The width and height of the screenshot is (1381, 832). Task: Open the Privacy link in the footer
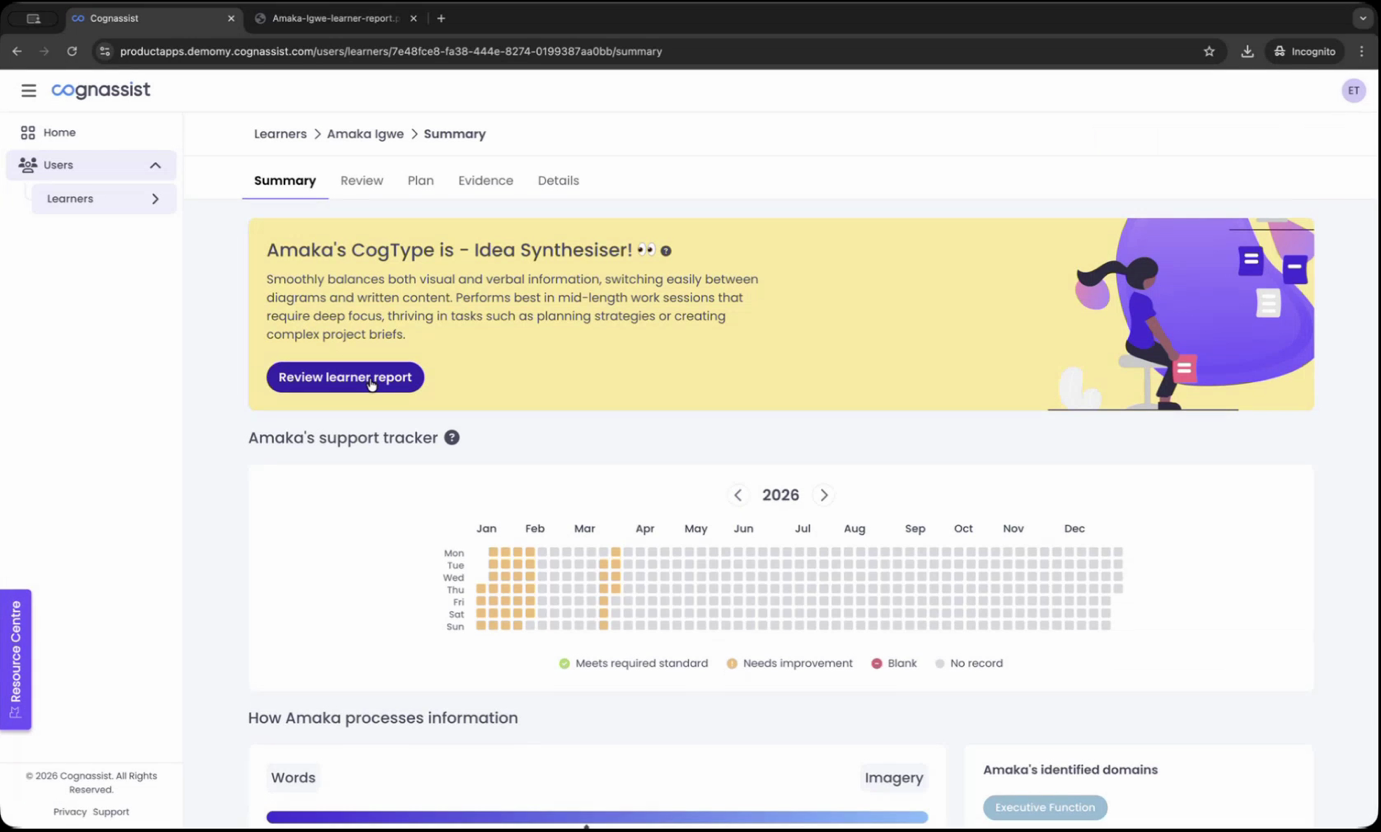(x=70, y=812)
